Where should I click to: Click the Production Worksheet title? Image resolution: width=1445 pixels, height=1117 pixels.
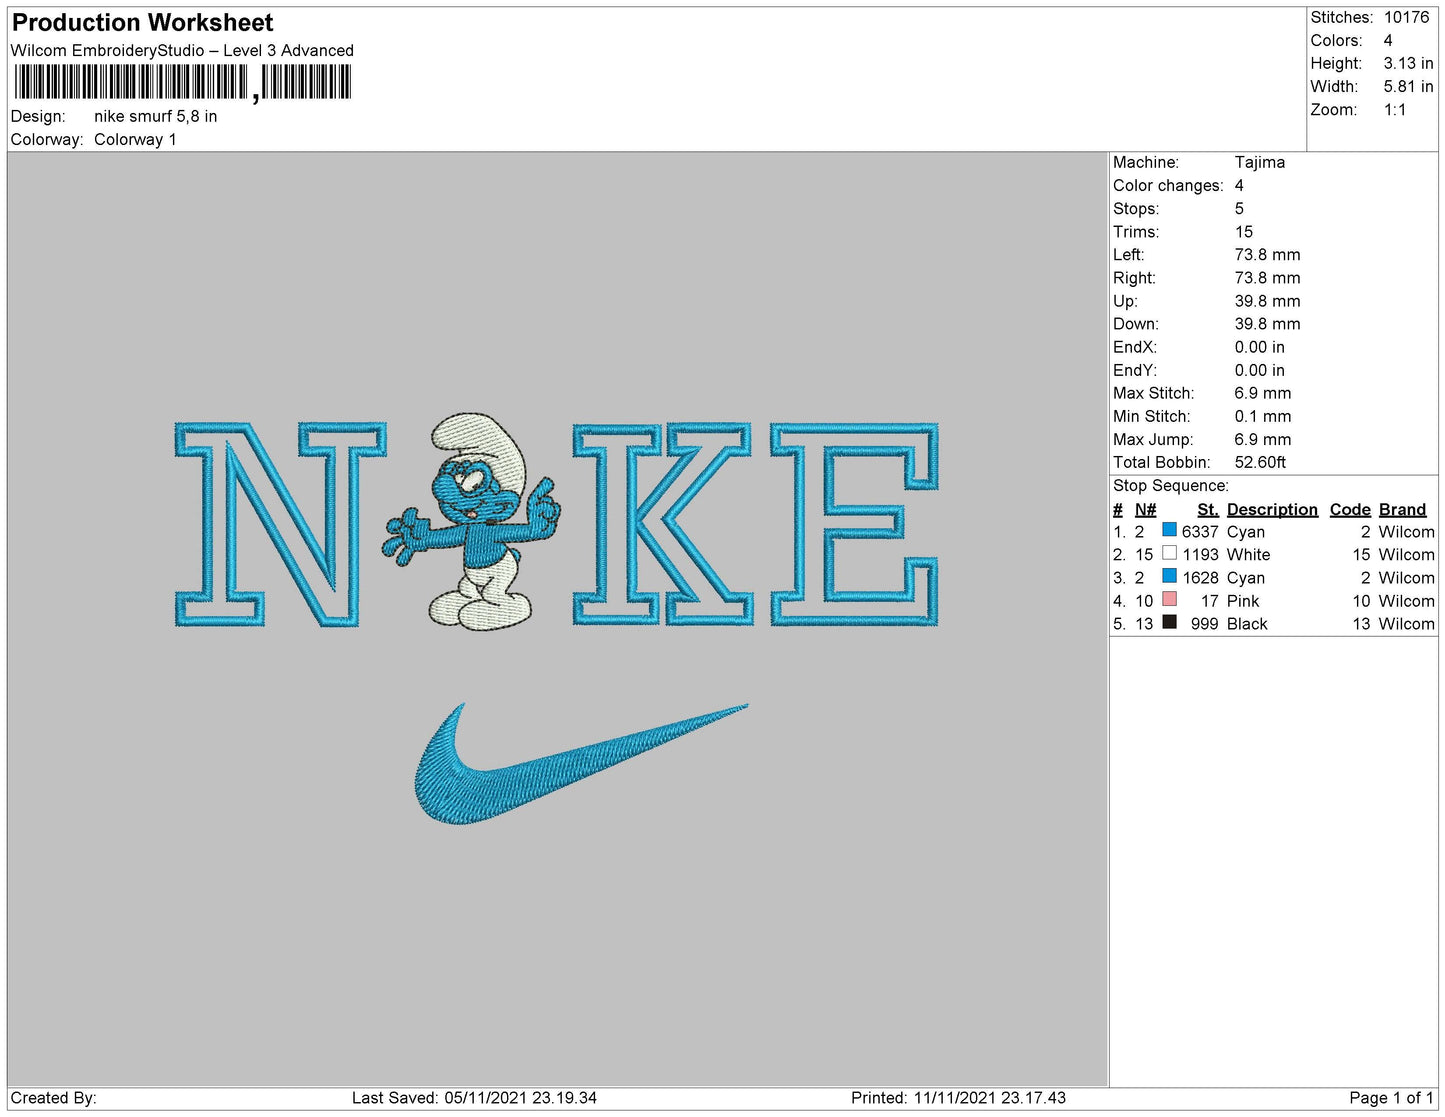[x=142, y=22]
